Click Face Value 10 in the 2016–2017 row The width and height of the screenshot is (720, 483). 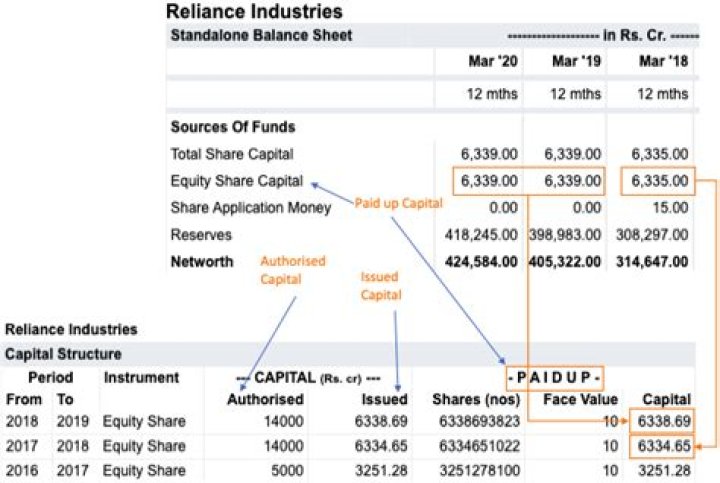tap(610, 471)
